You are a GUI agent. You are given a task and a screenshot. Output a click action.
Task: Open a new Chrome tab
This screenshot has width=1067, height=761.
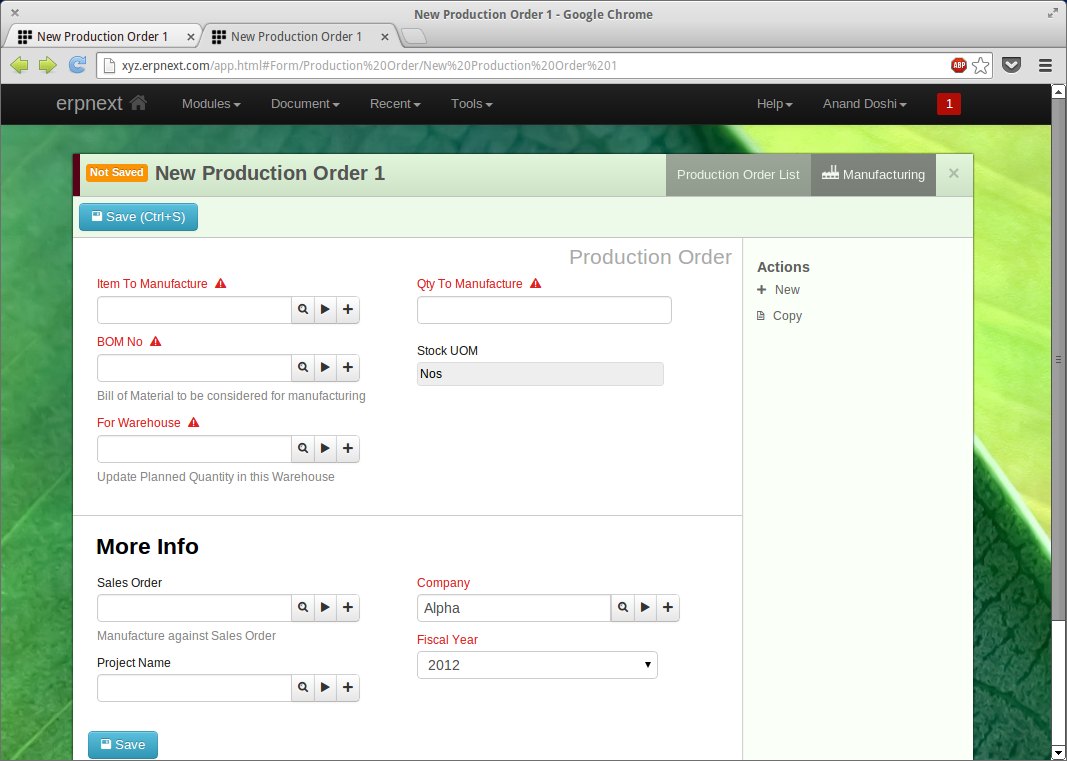point(414,37)
